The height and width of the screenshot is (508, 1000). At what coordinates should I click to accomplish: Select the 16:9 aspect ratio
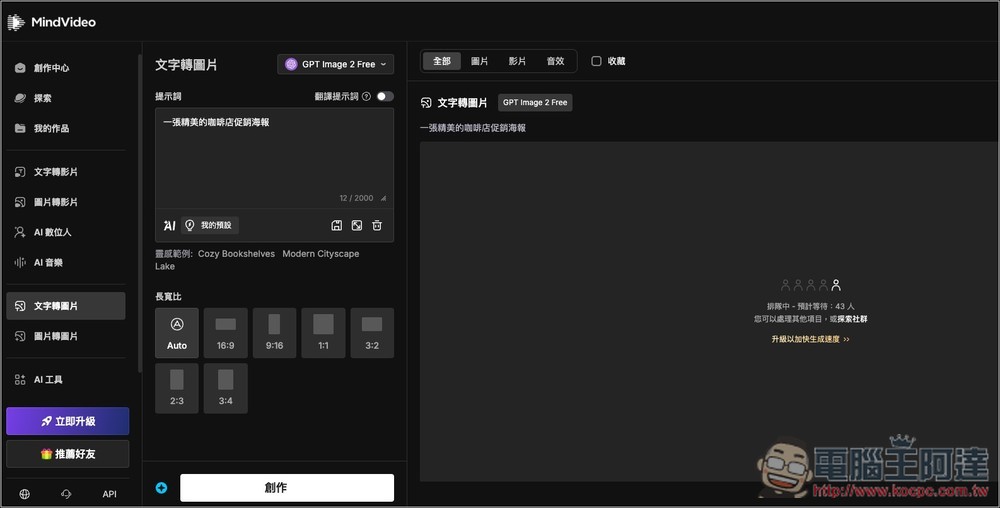click(226, 333)
